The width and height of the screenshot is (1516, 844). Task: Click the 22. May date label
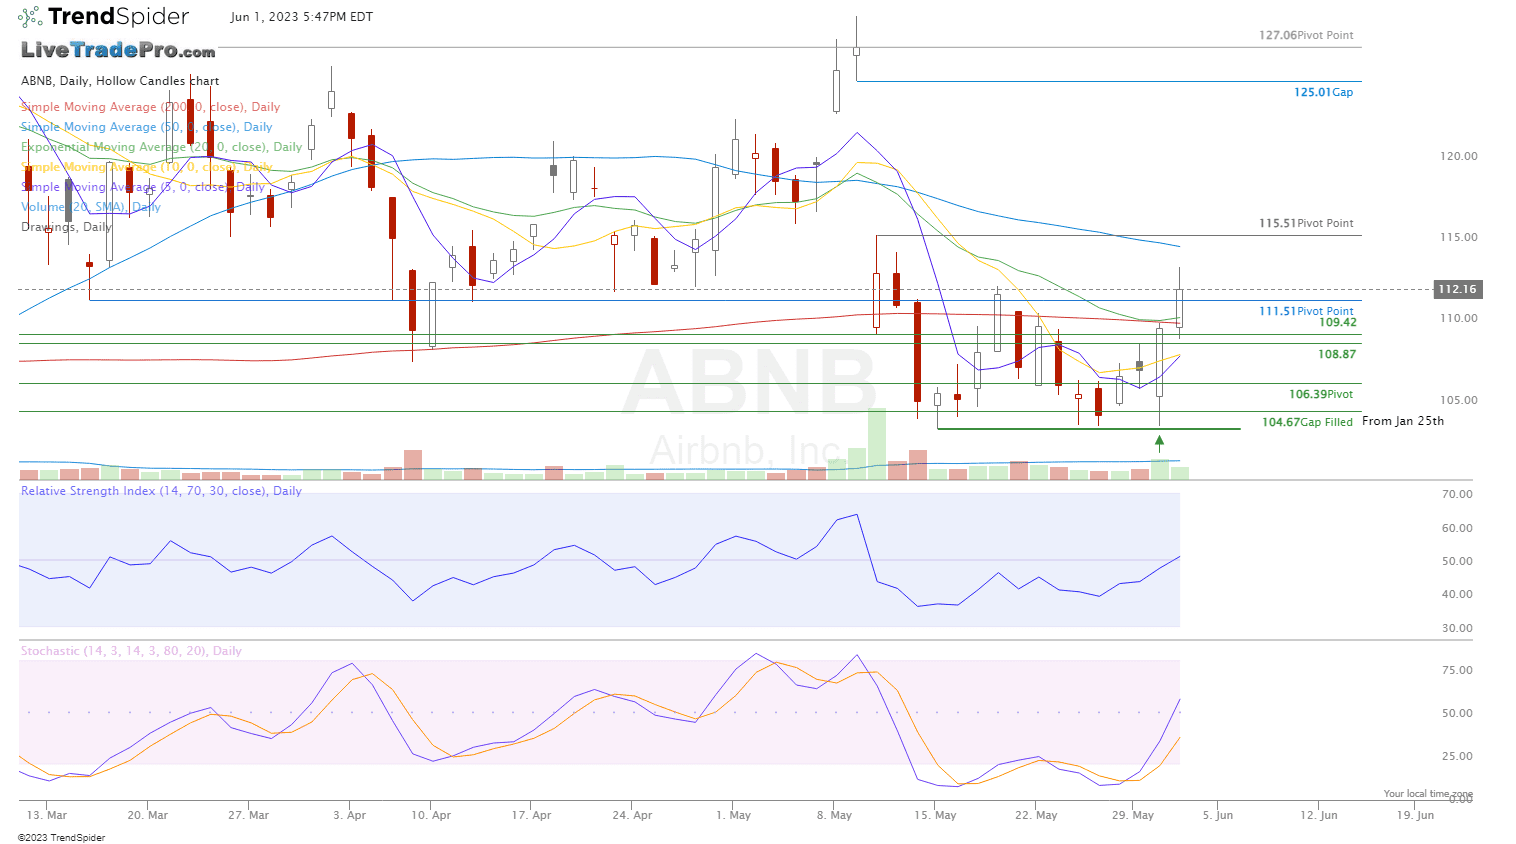click(x=1037, y=815)
